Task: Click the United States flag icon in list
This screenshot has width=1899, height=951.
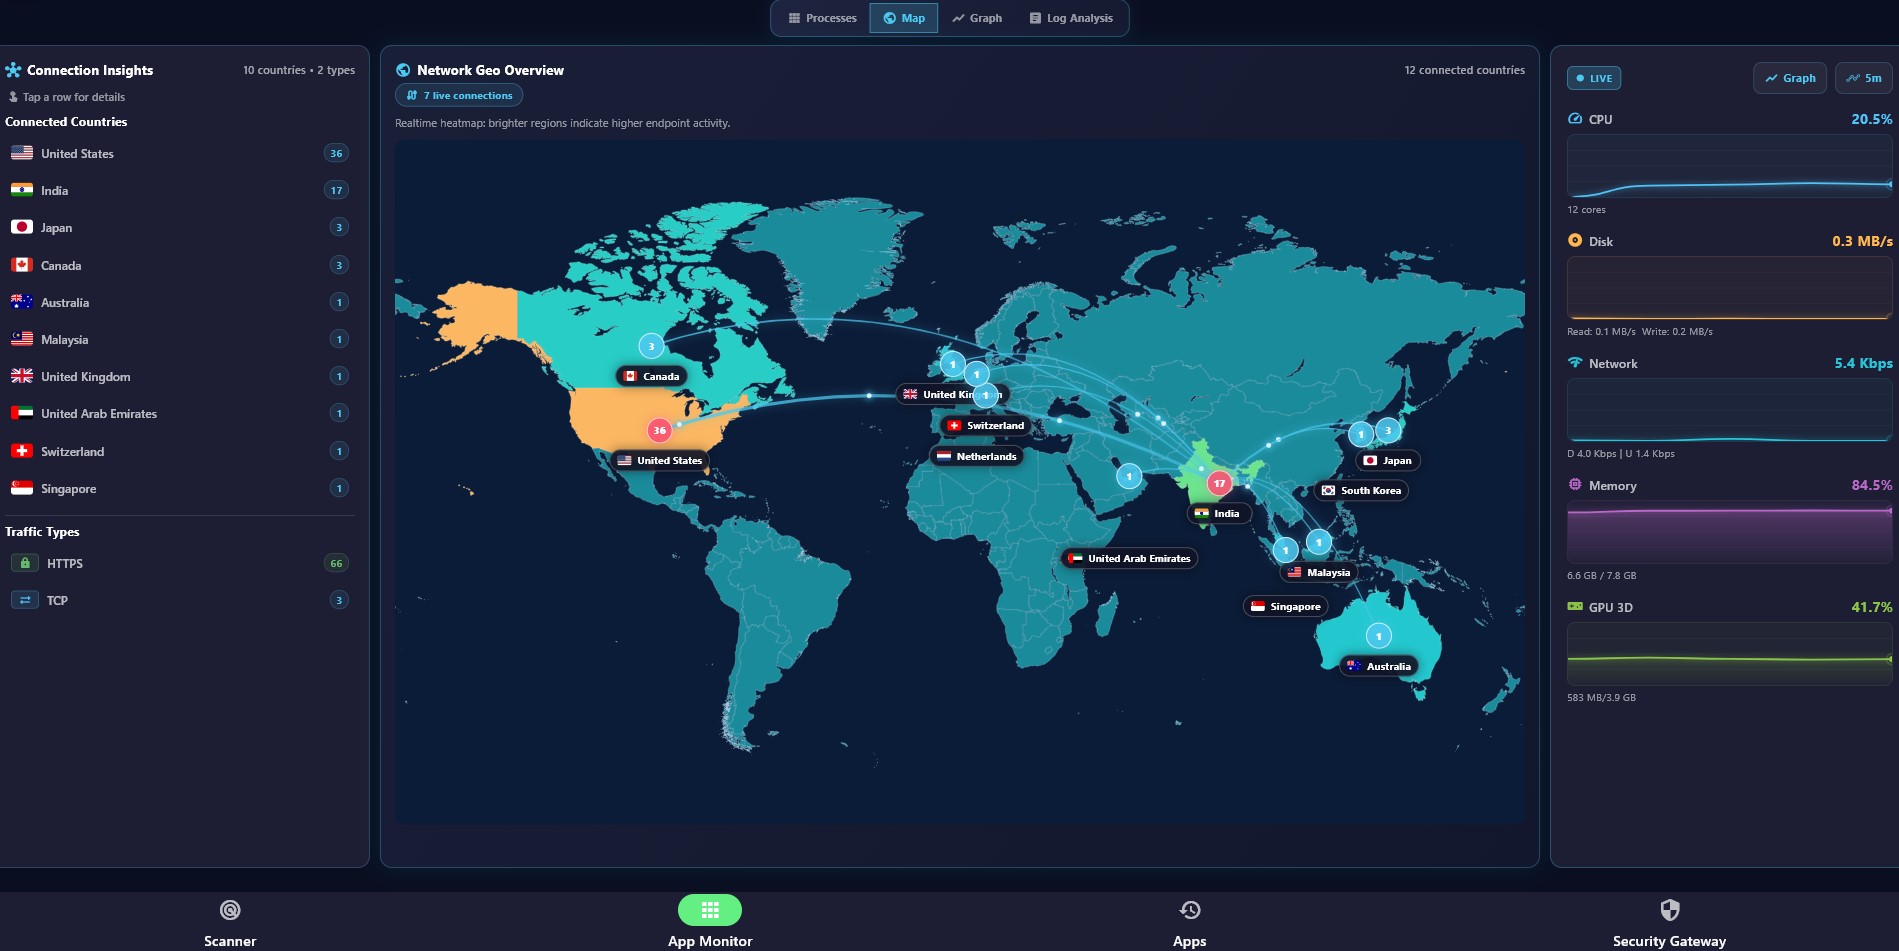Action: tap(22, 153)
